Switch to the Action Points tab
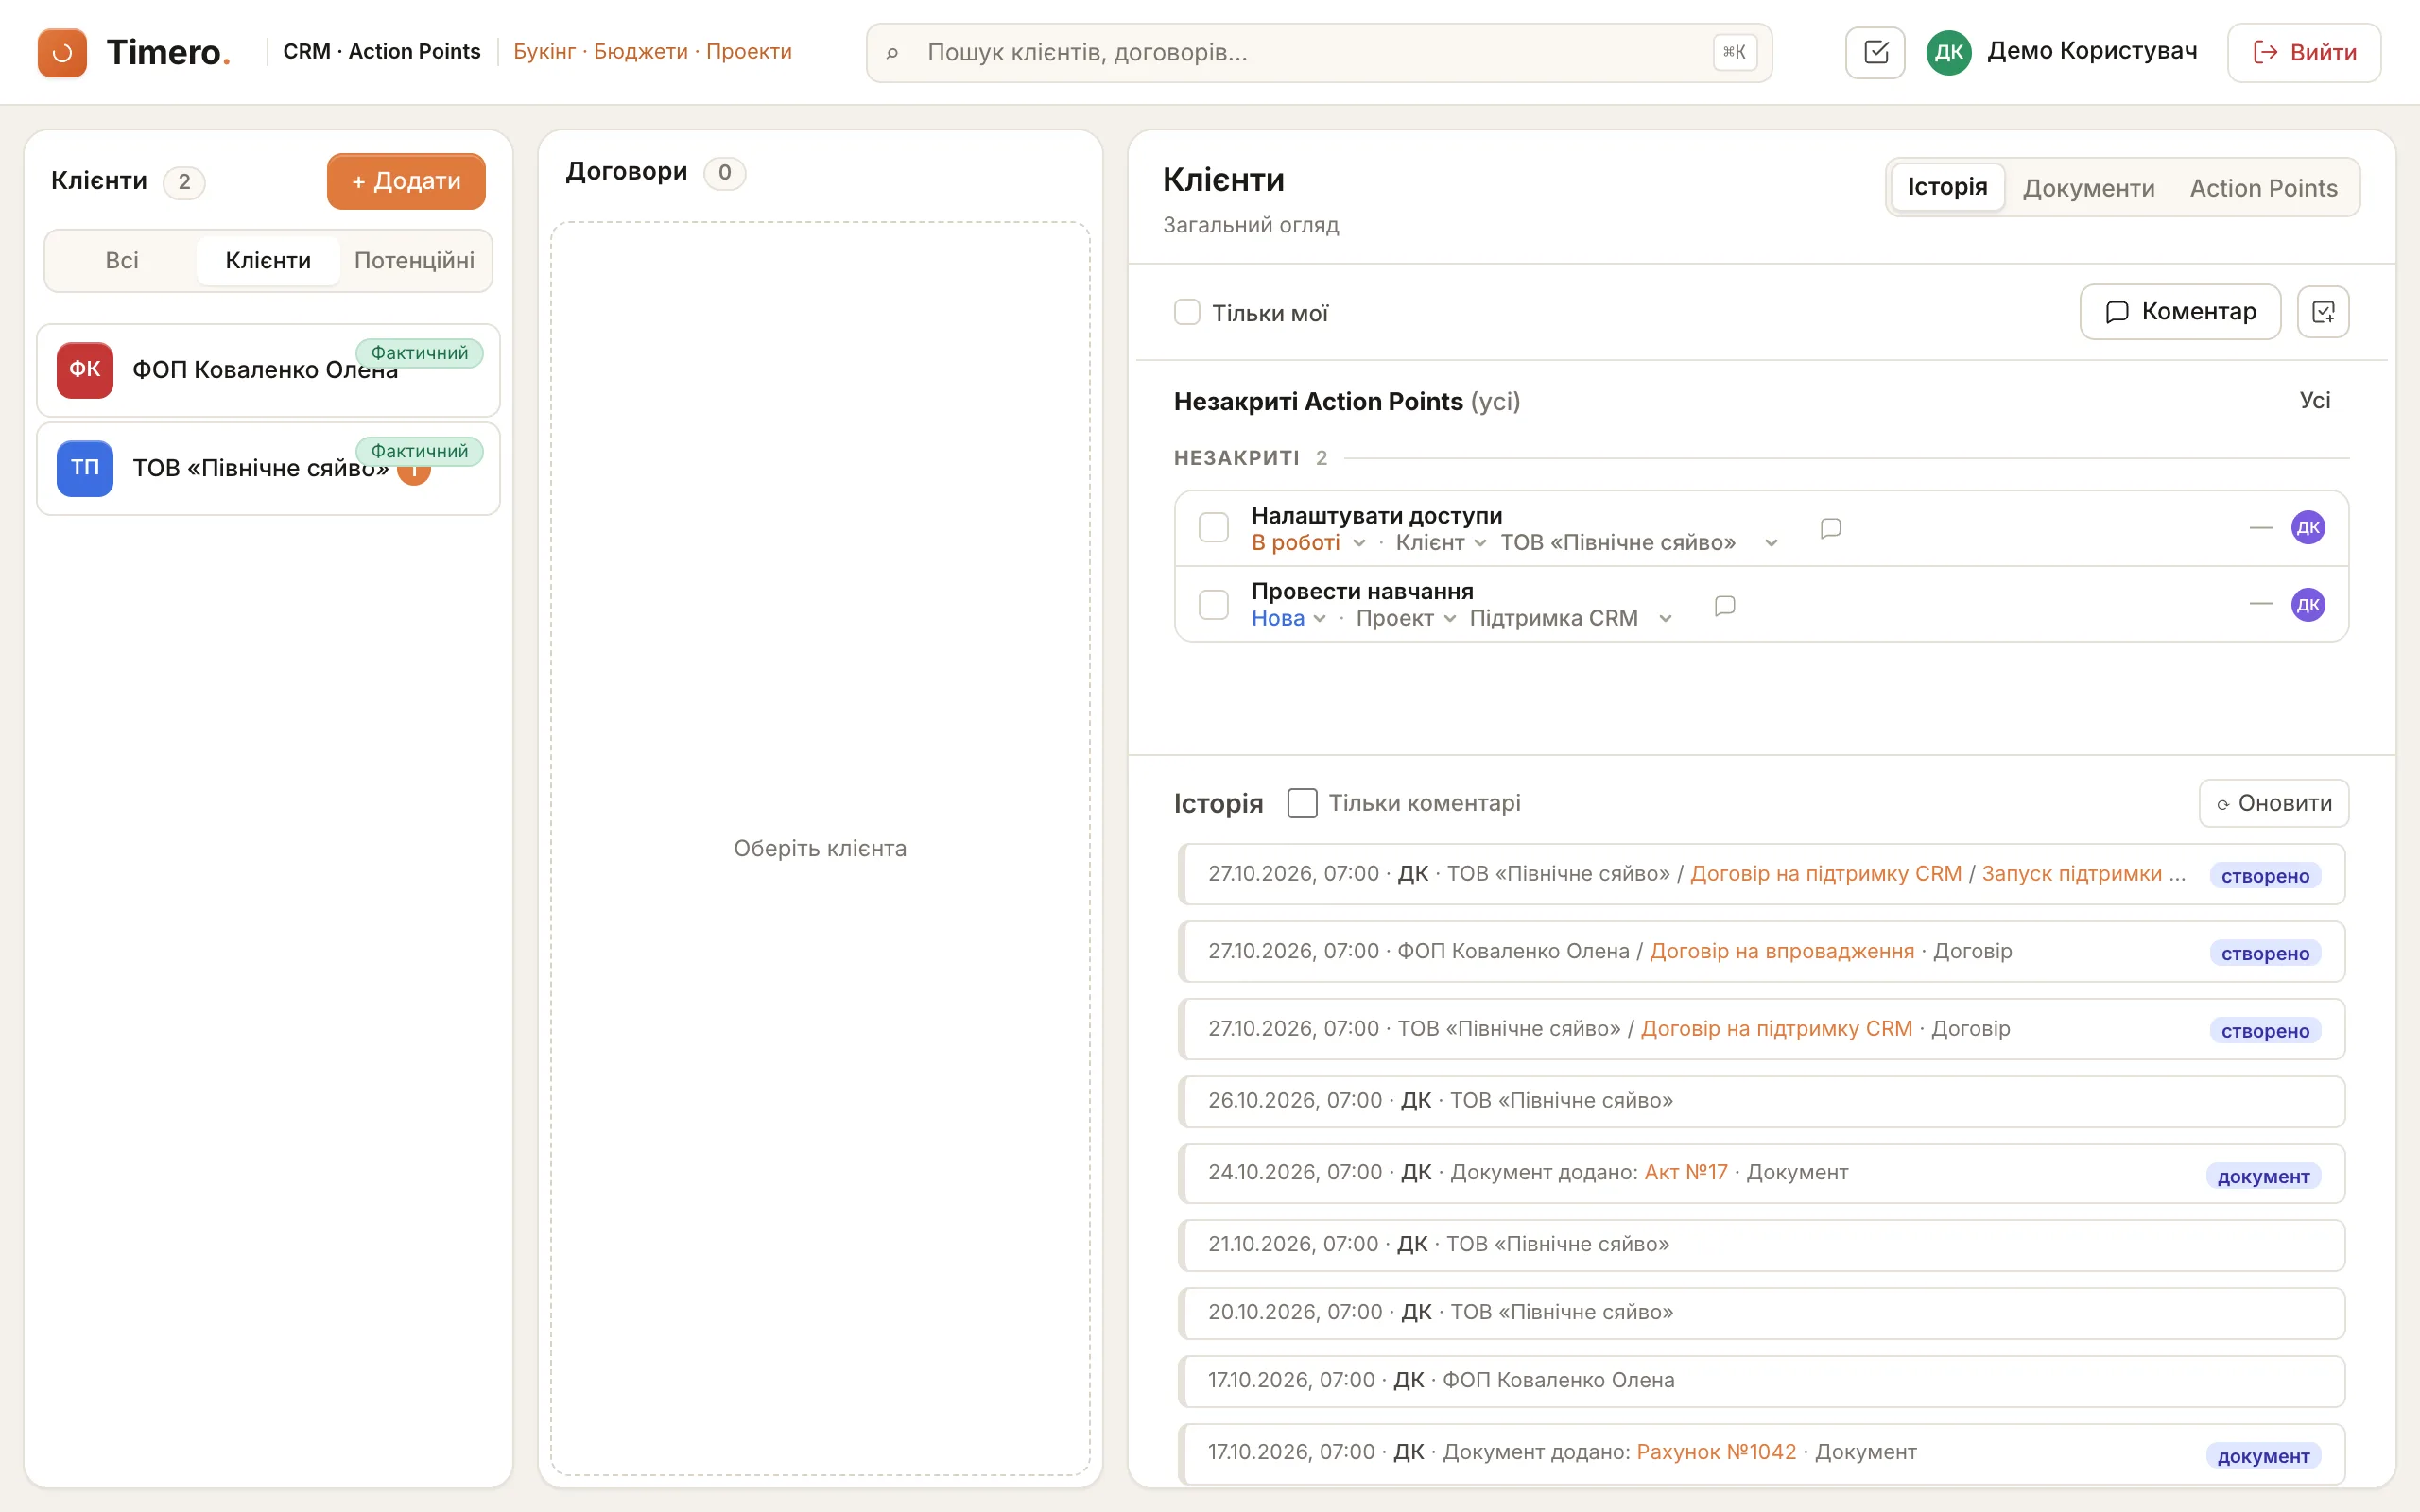This screenshot has width=2420, height=1512. tap(2263, 188)
